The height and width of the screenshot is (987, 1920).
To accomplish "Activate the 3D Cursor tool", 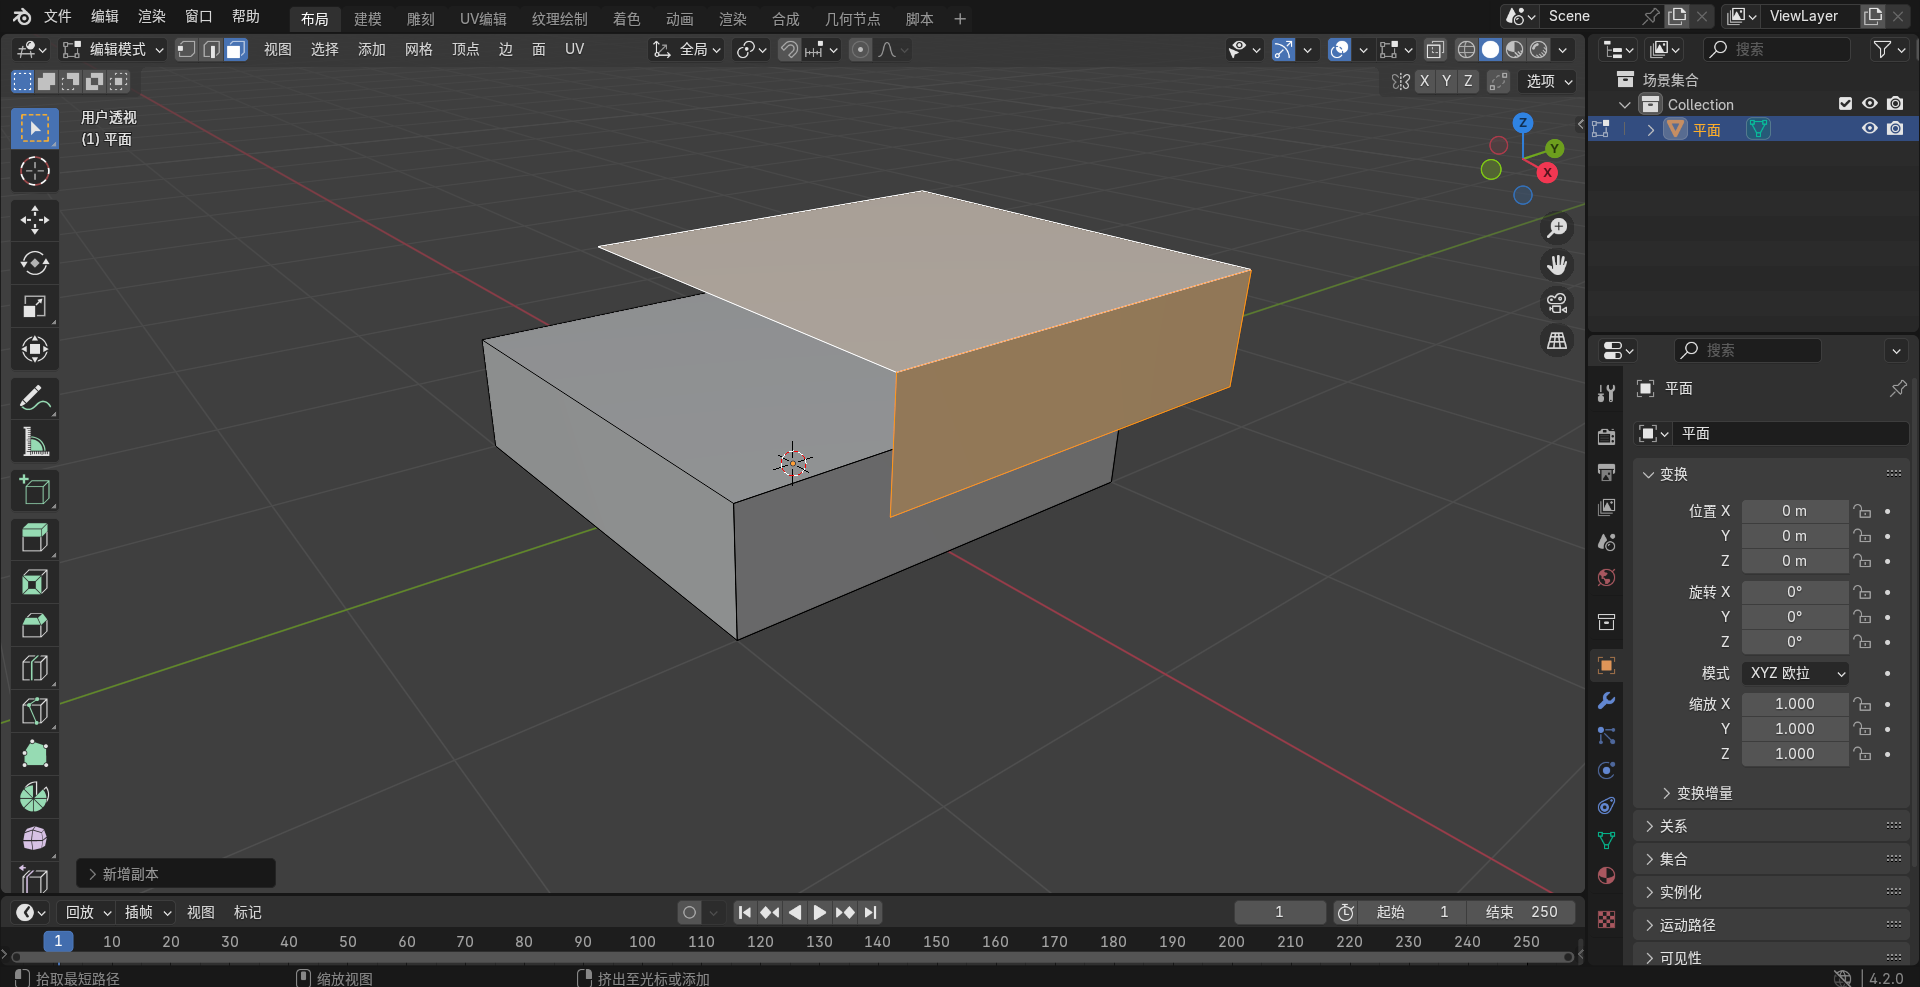I will click(x=35, y=171).
